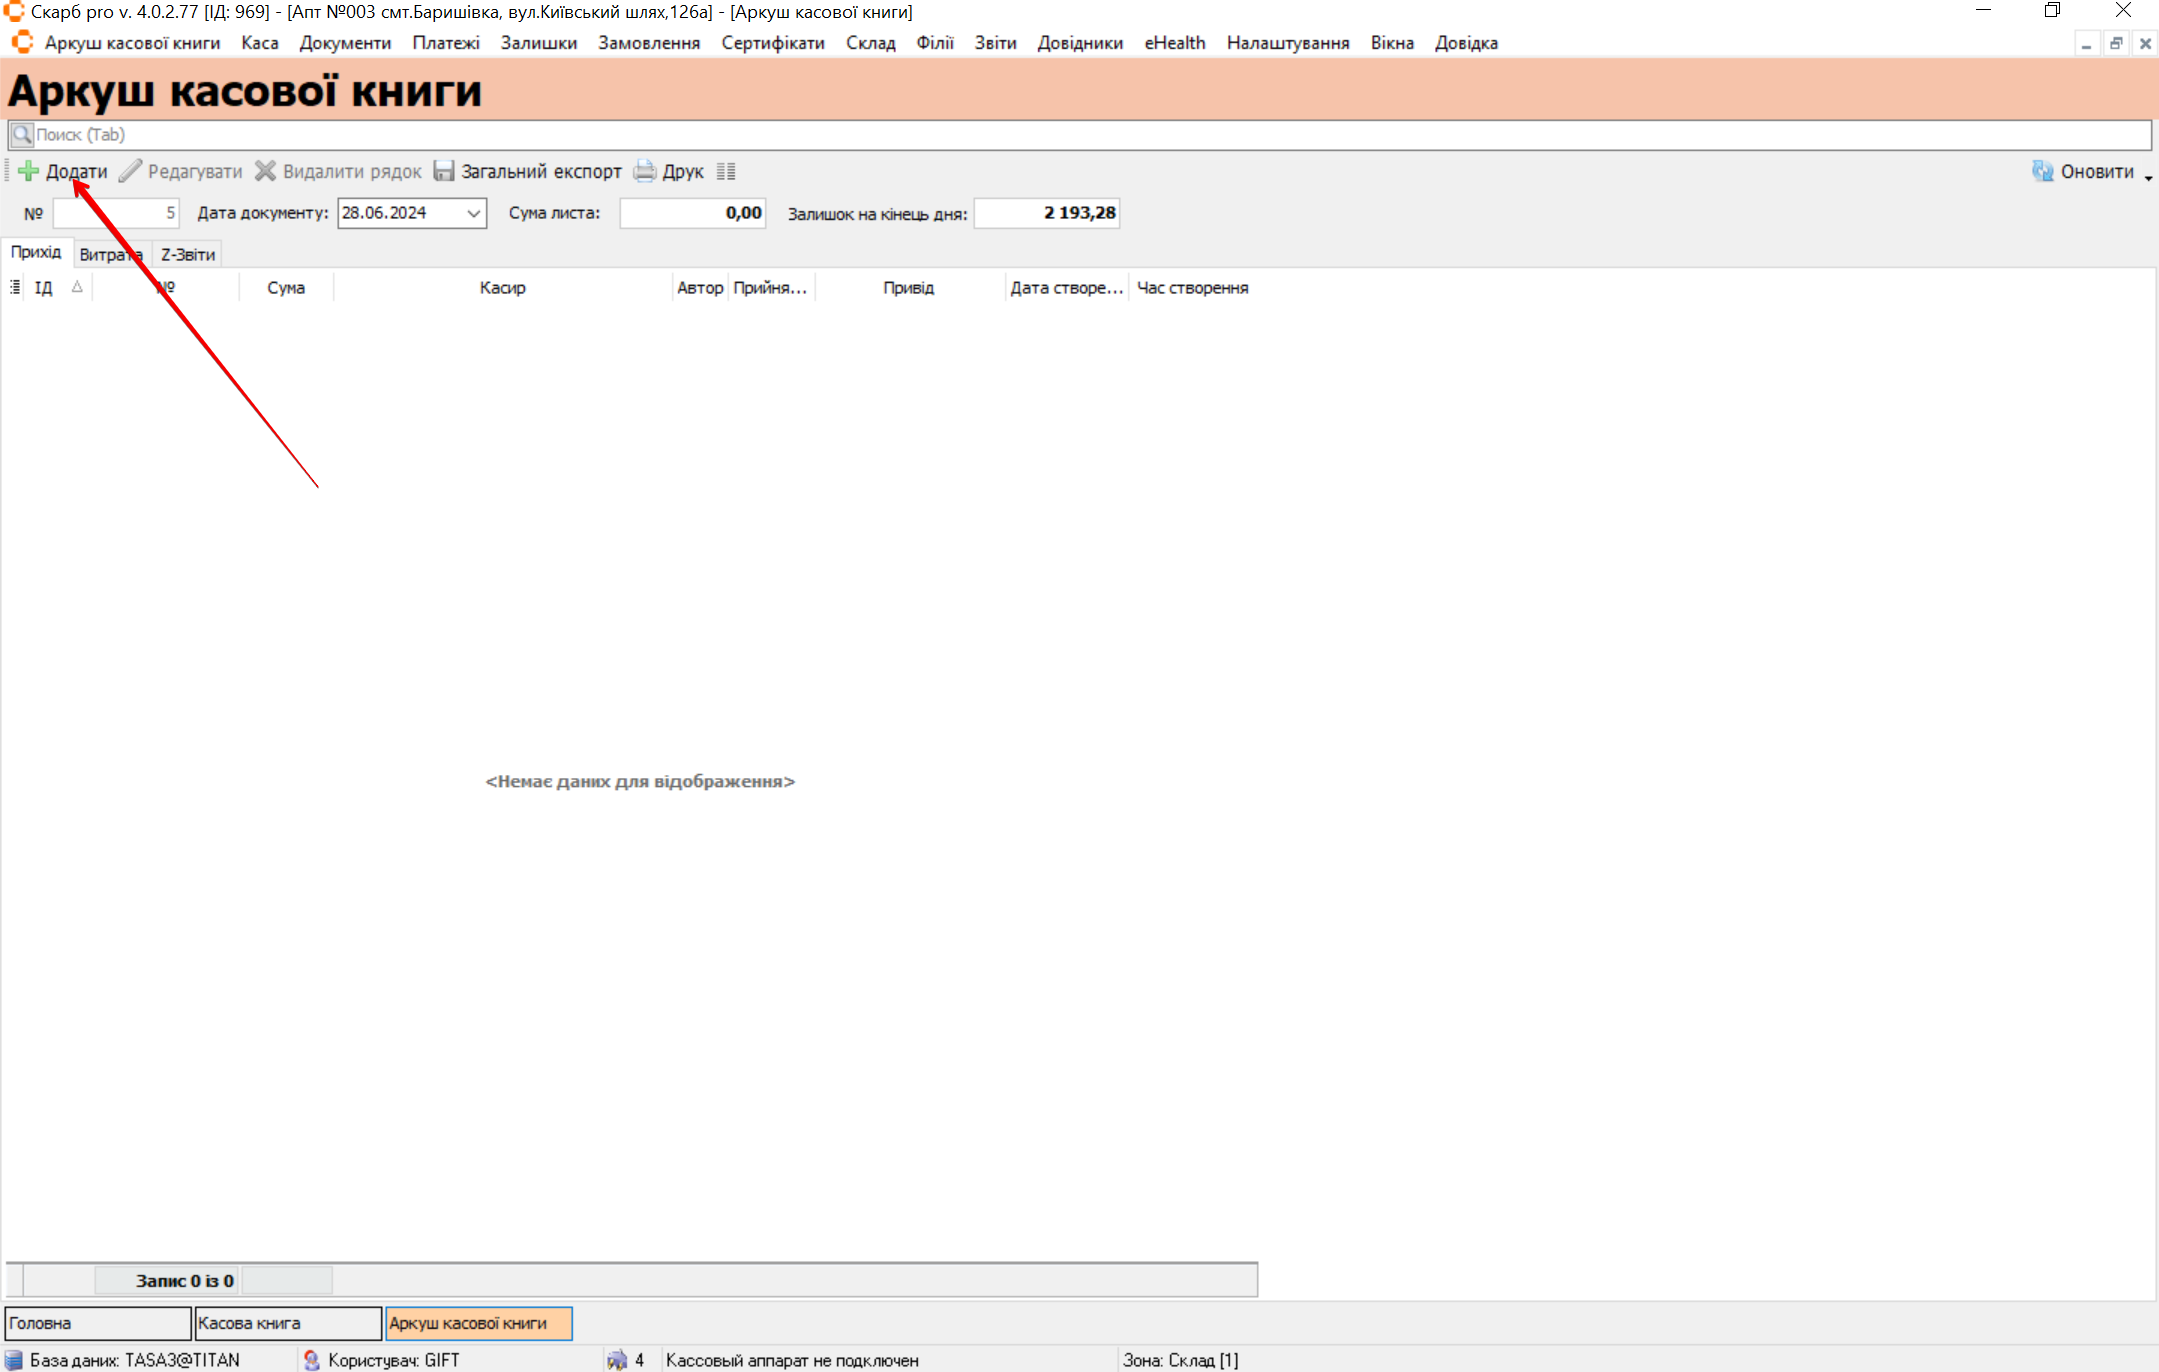Click the Загальний експорт floppy disk icon
This screenshot has height=1372, width=2159.
tap(444, 171)
